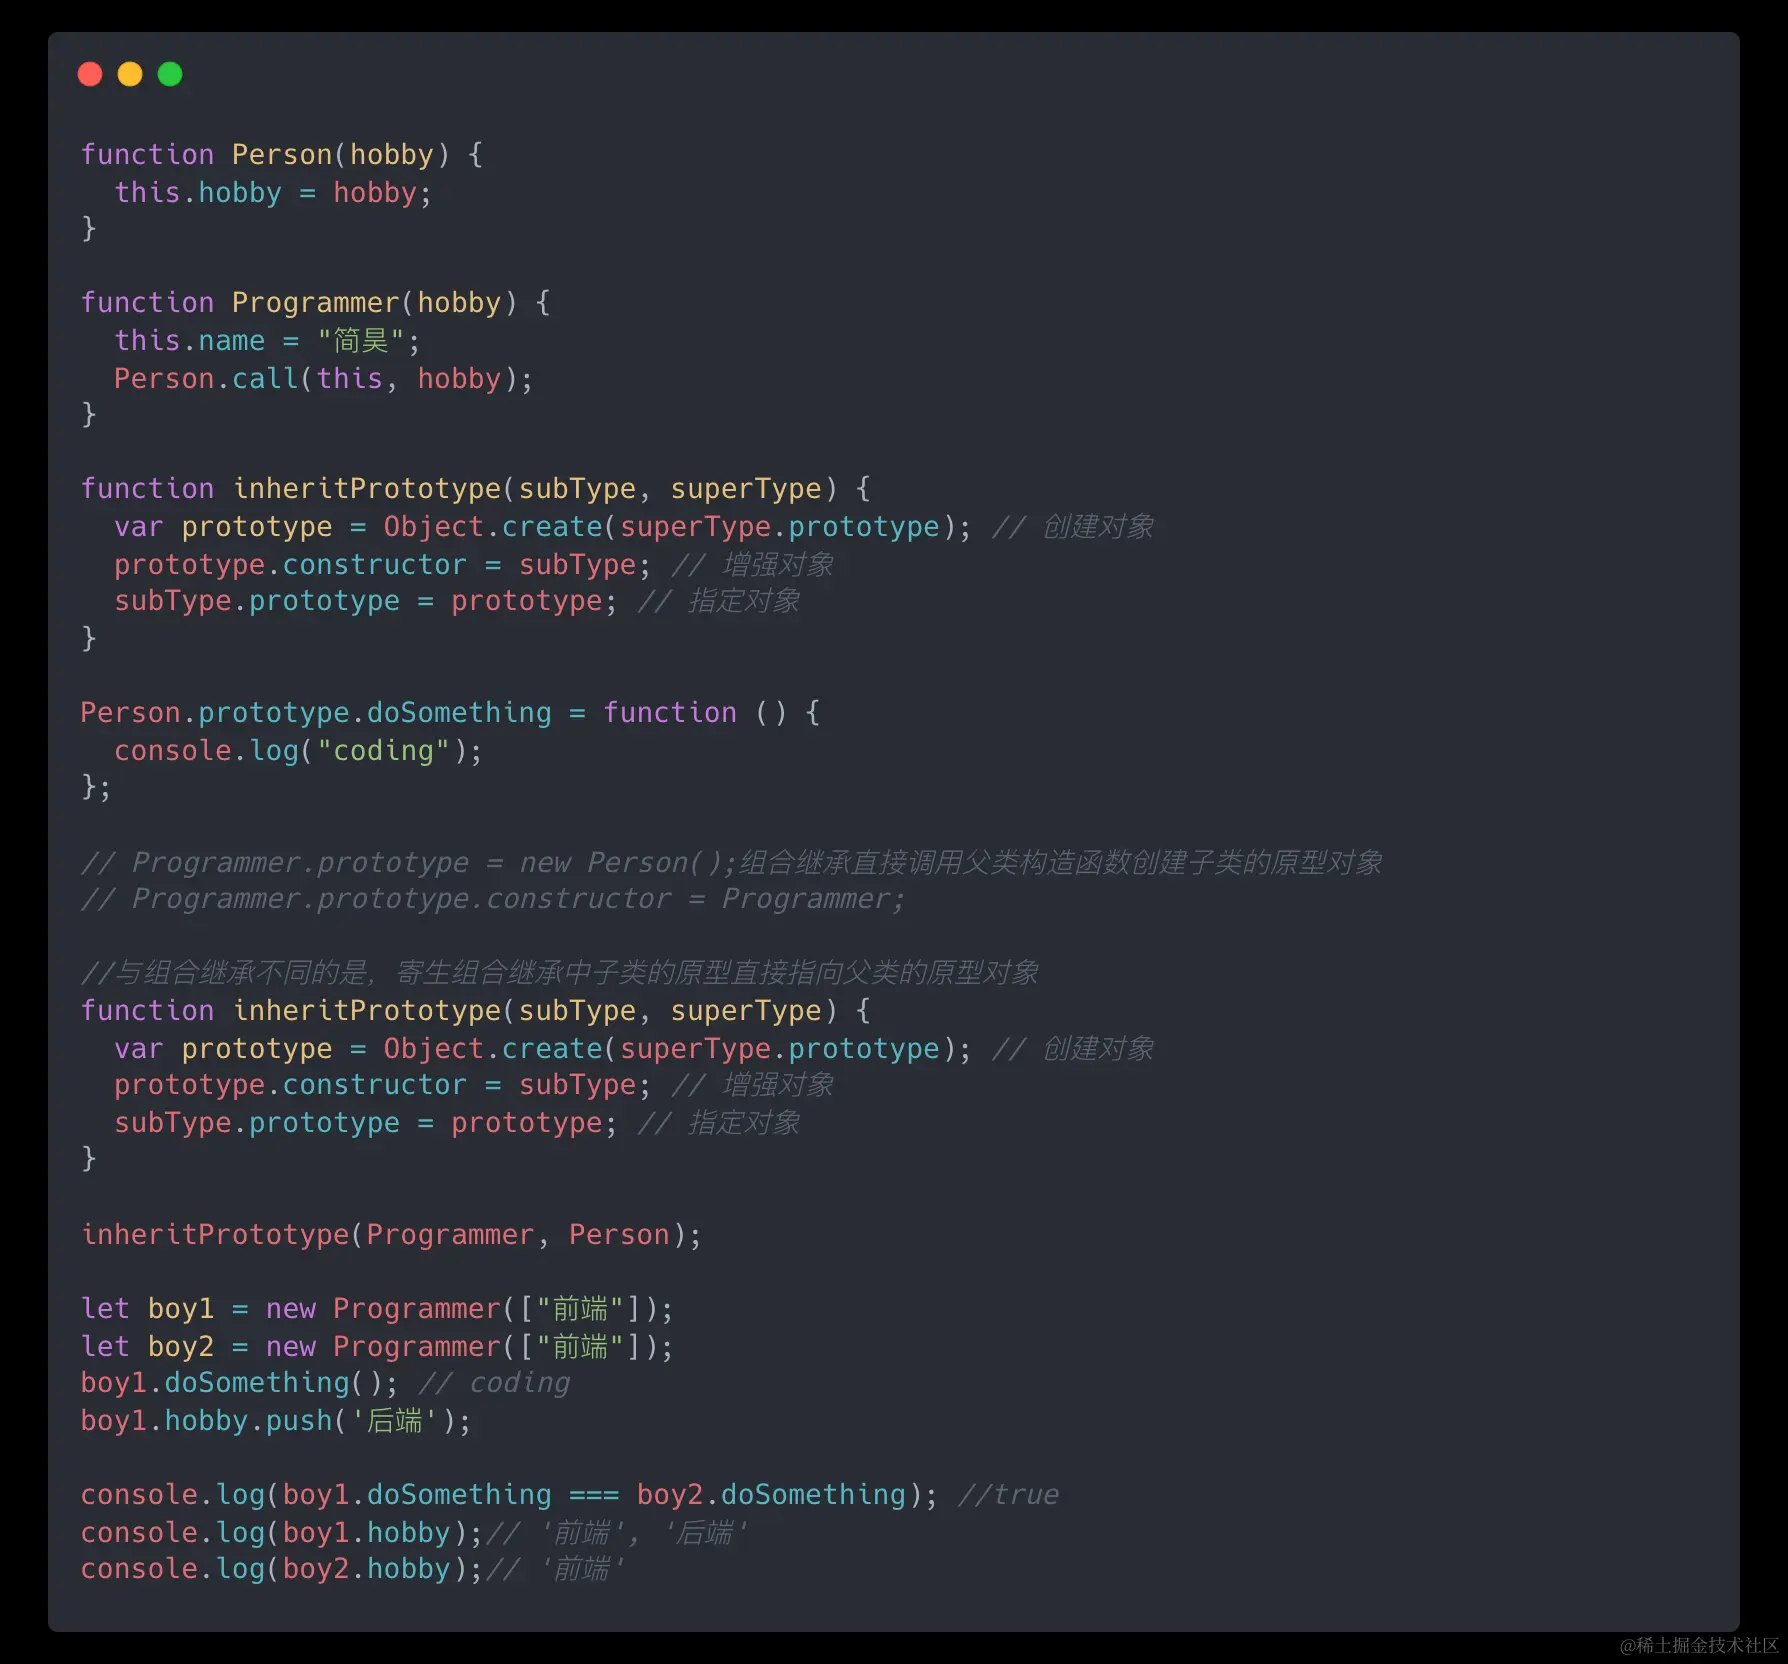
Task: Click the 'boy1.doSomething();' line
Action: point(239,1383)
